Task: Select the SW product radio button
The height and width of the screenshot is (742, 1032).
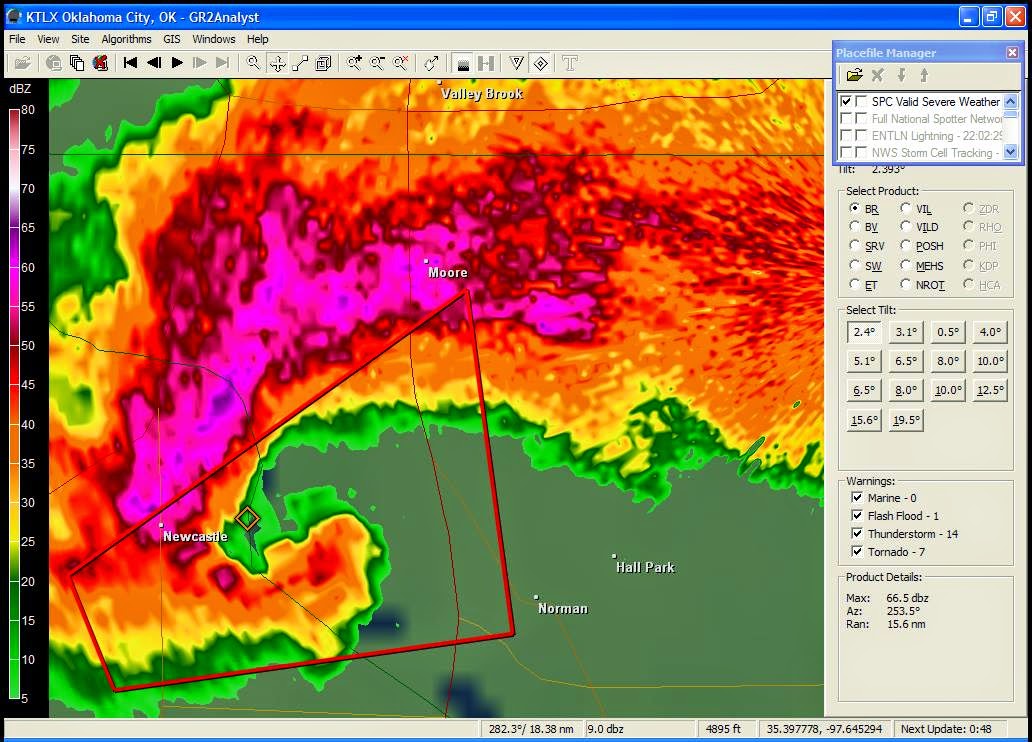Action: pos(855,265)
